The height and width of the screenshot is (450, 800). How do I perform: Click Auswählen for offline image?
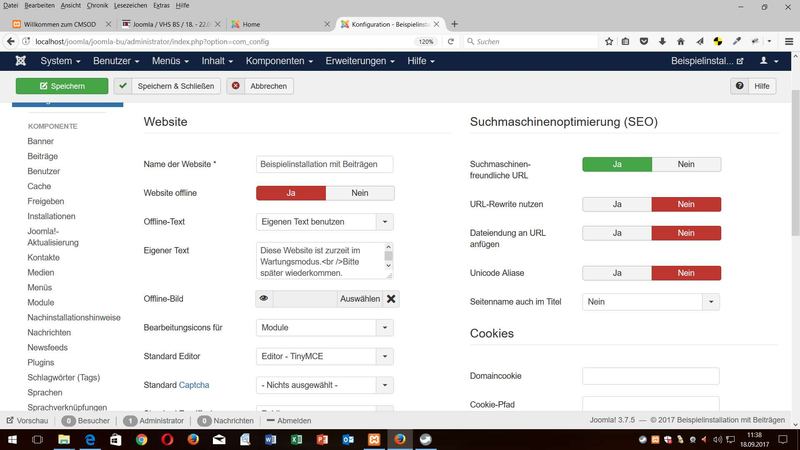[360, 298]
